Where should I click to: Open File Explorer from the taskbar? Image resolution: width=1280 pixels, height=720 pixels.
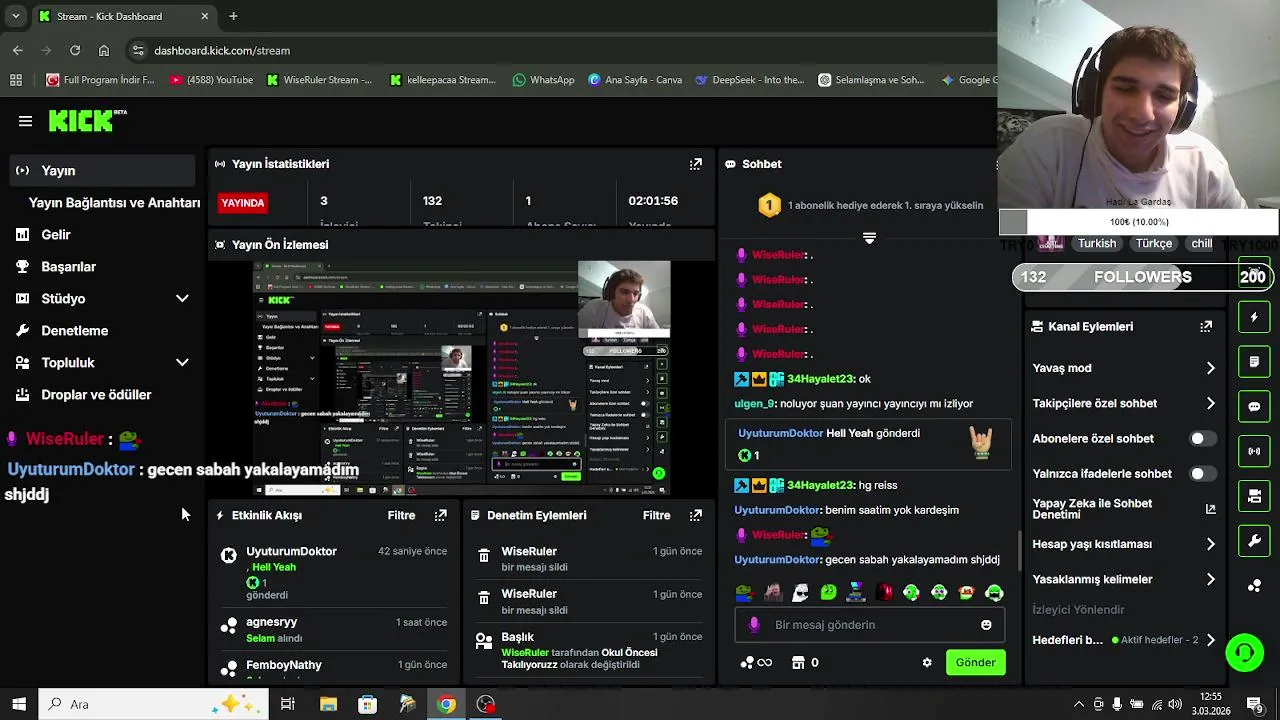tap(328, 705)
